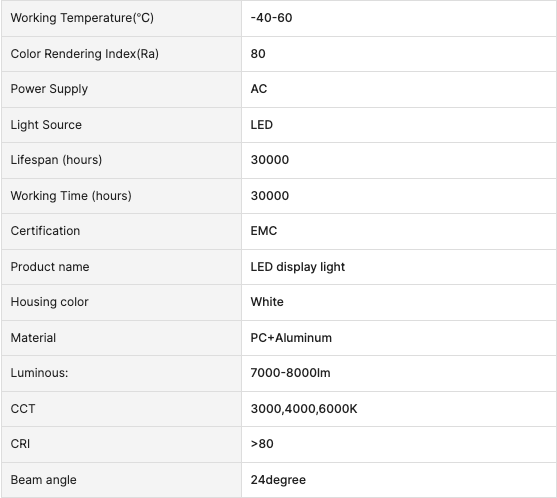Click the Light Source label

(x=46, y=125)
